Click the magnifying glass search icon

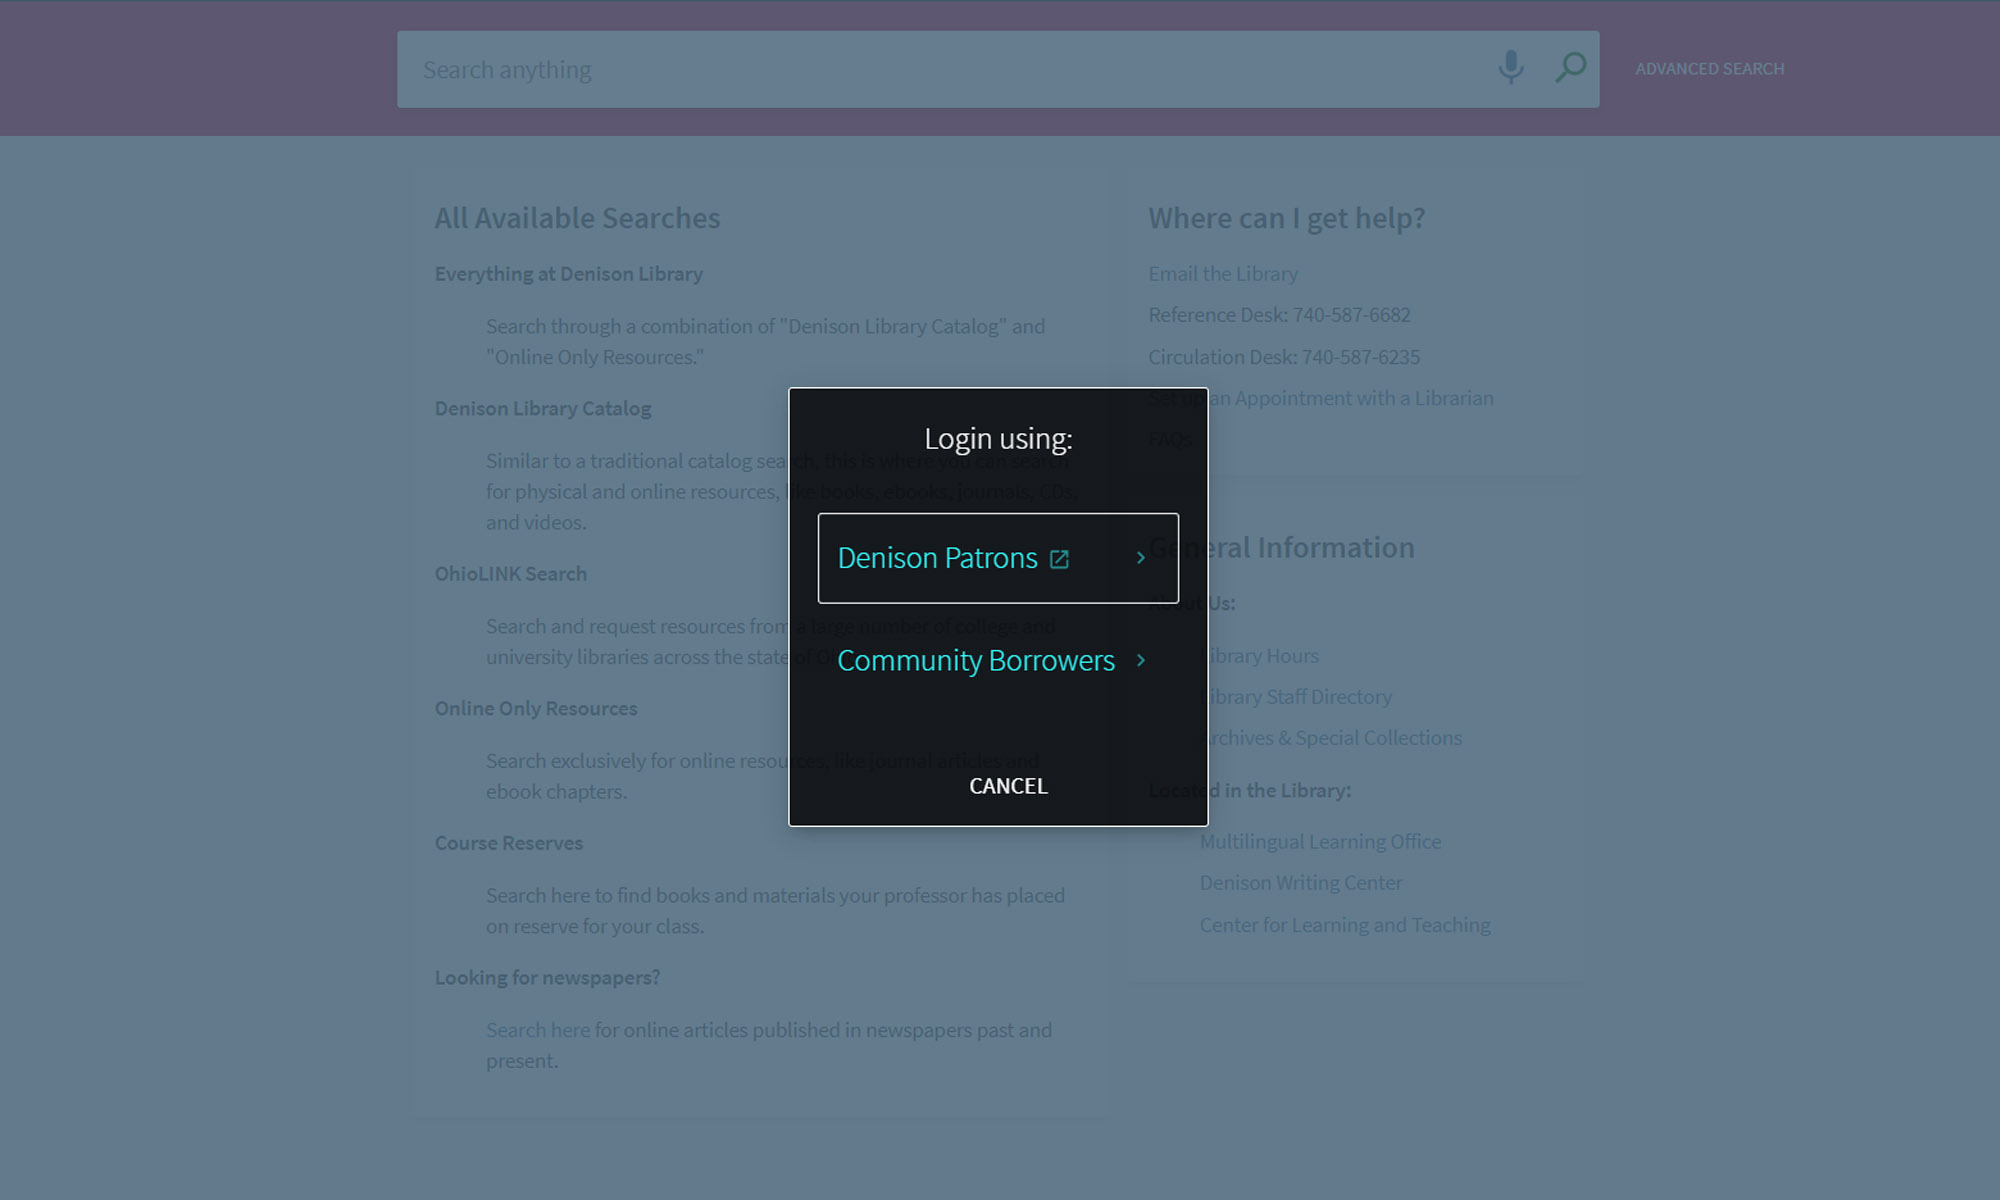coord(1570,68)
